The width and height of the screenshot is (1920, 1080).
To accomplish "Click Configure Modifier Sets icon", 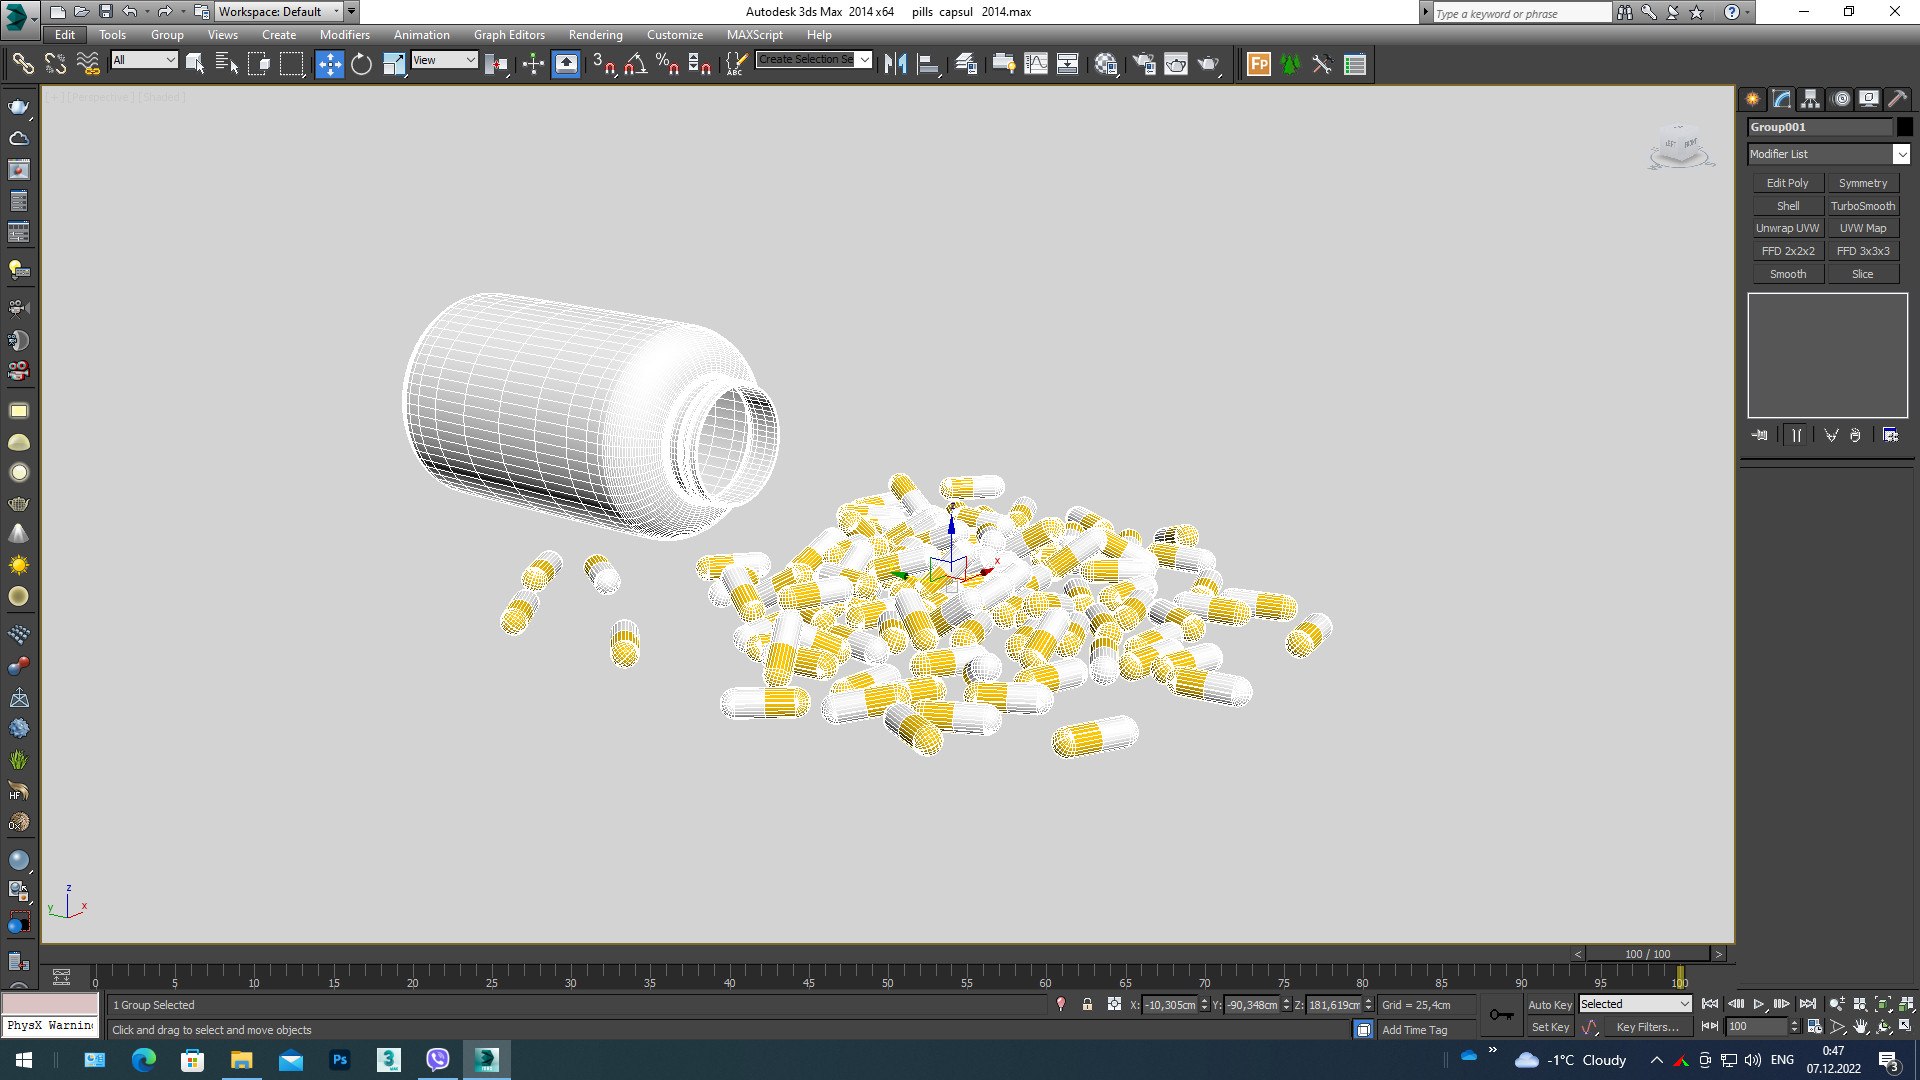I will [x=1890, y=435].
